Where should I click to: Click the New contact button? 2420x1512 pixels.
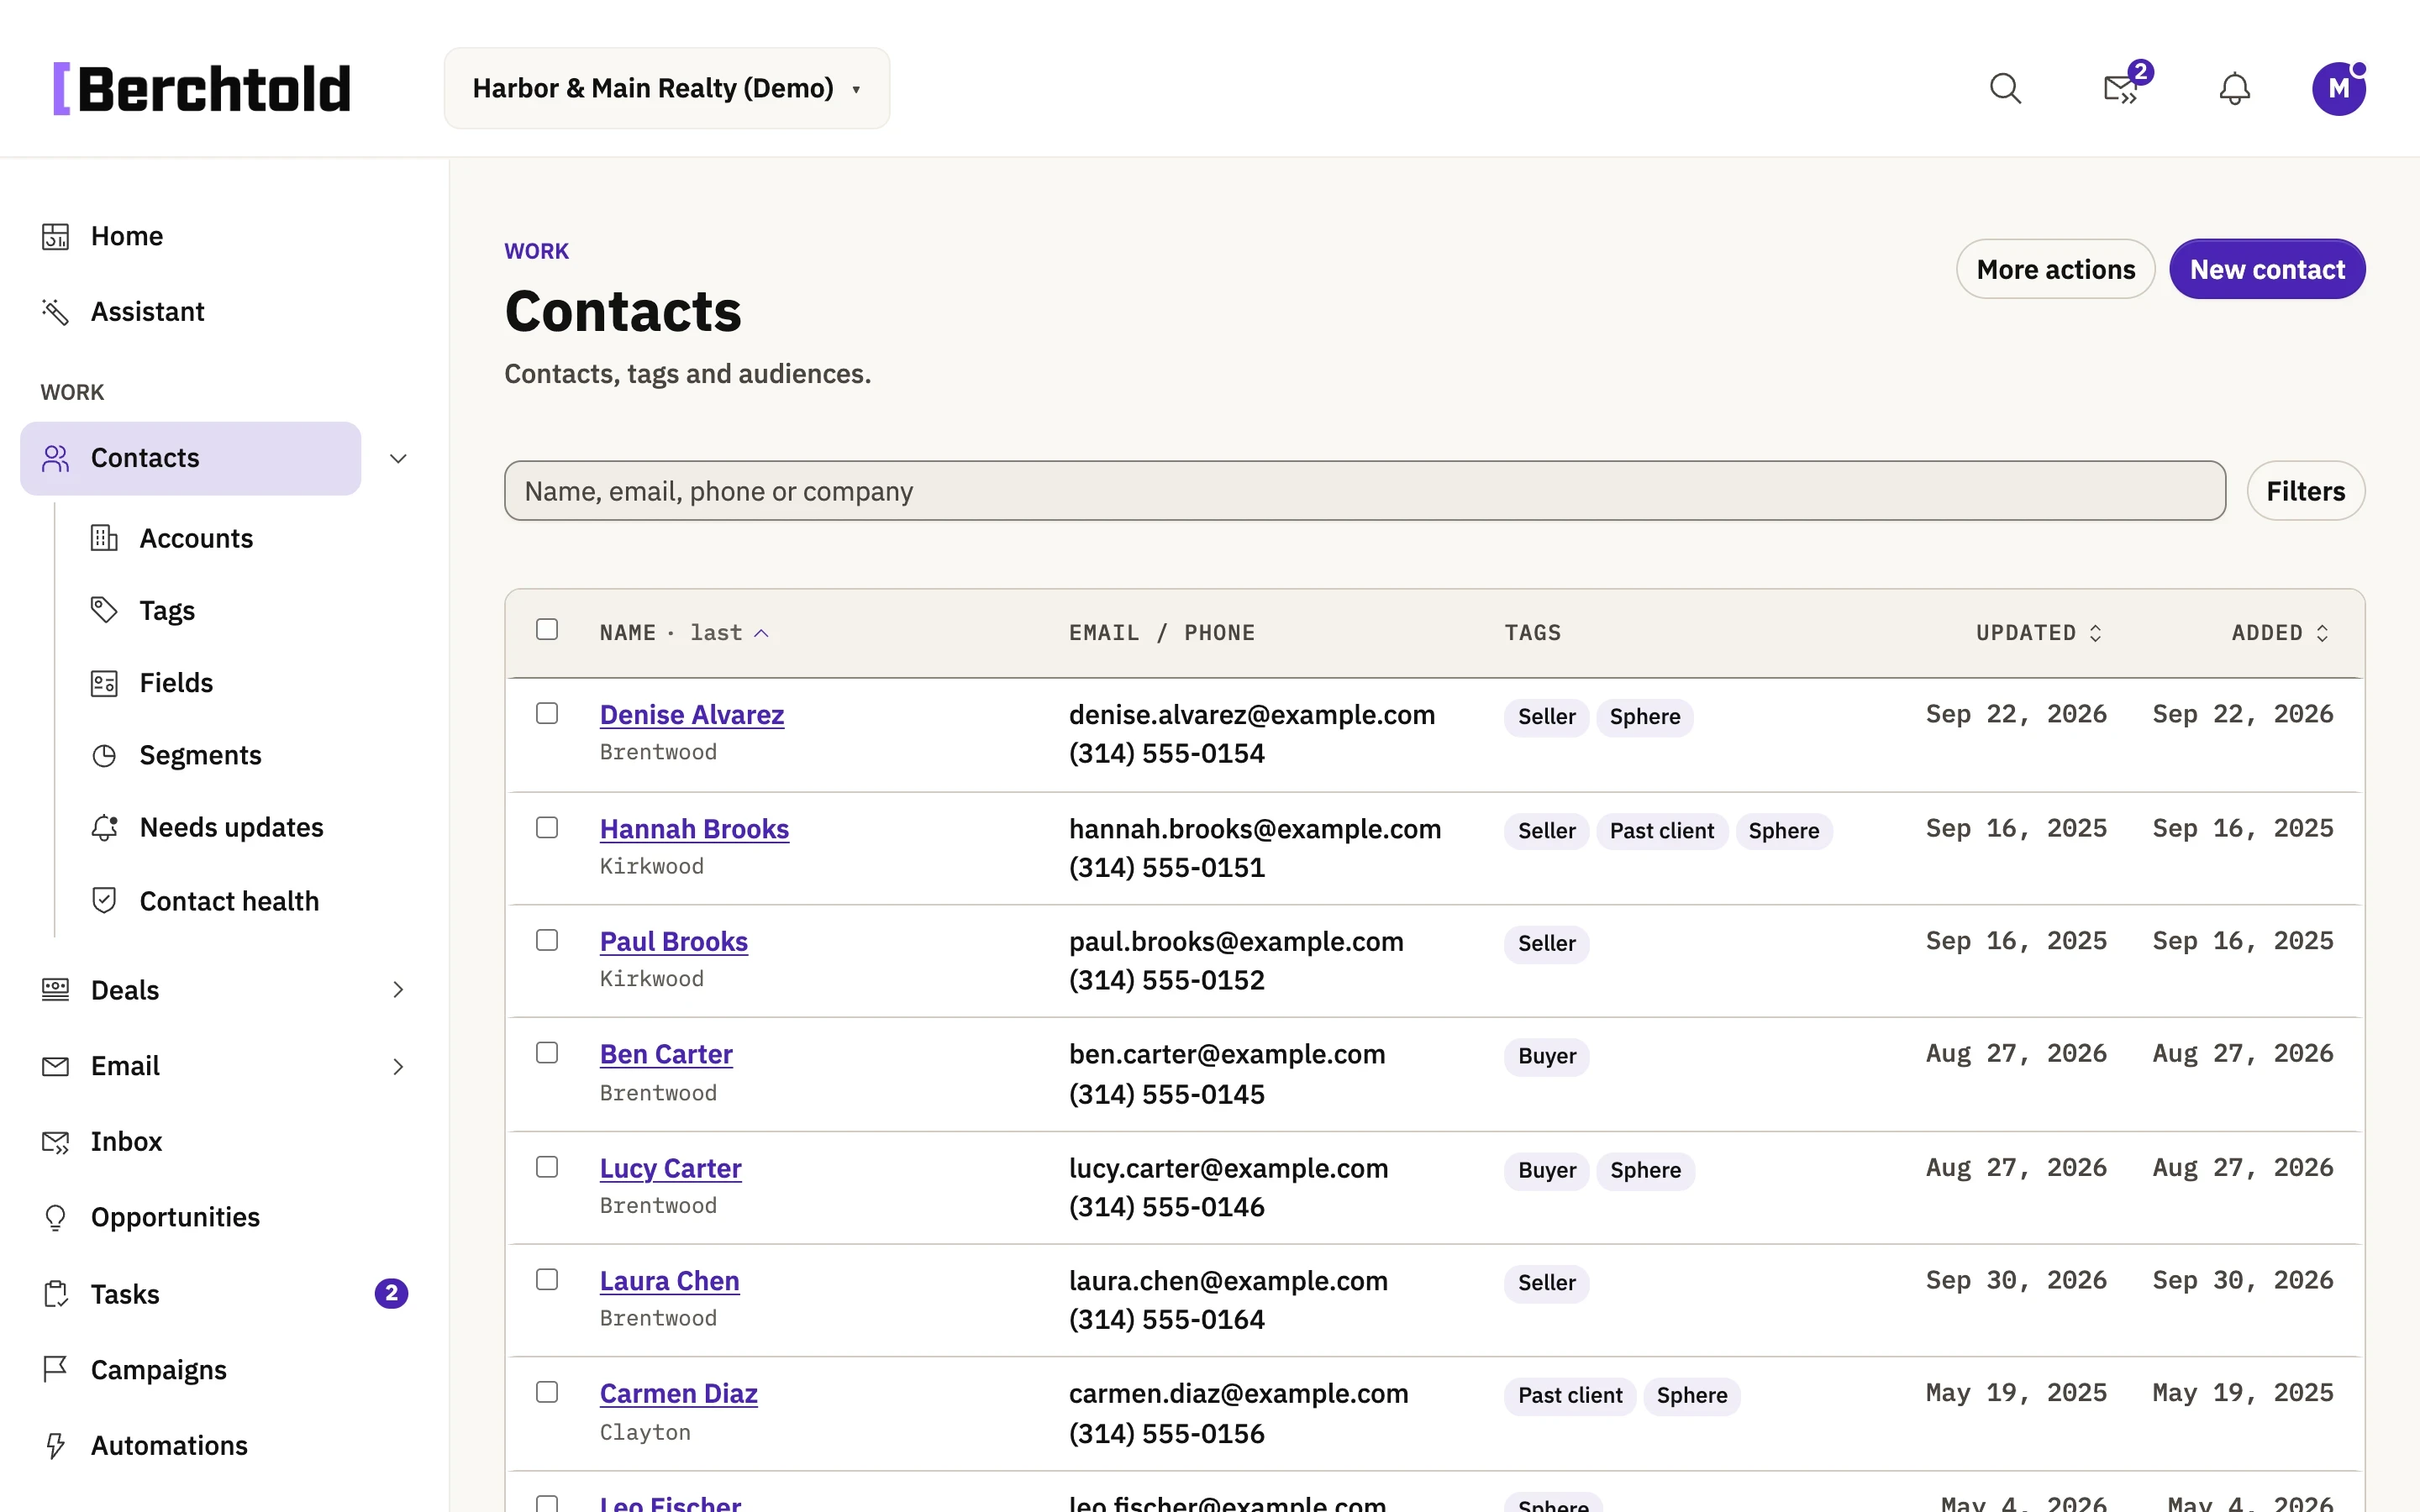[2267, 269]
